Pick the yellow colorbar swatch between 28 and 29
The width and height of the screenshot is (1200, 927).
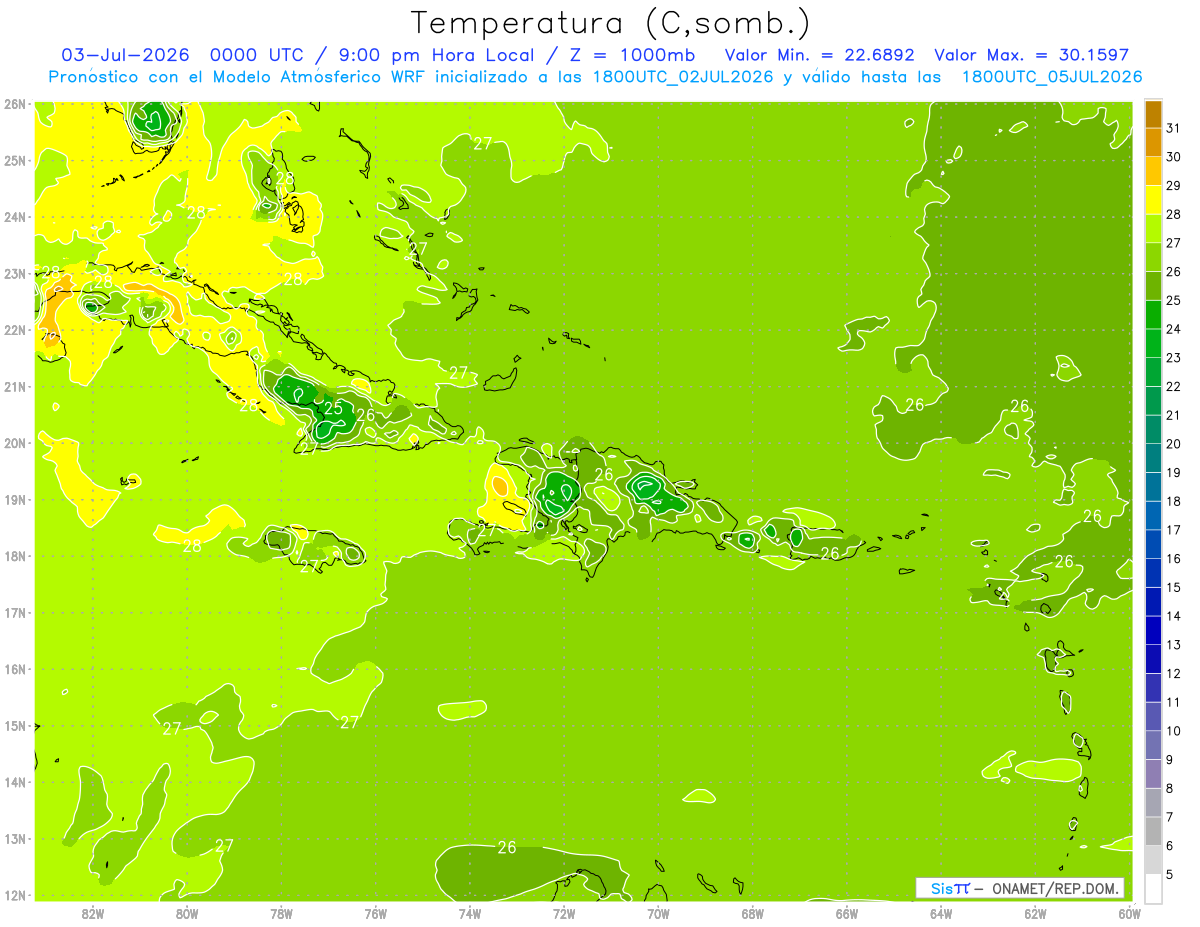coord(1153,200)
